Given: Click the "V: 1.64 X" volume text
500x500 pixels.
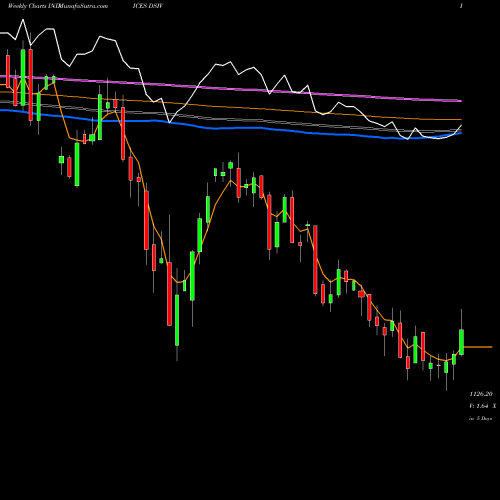Looking at the screenshot, I should (x=482, y=406).
